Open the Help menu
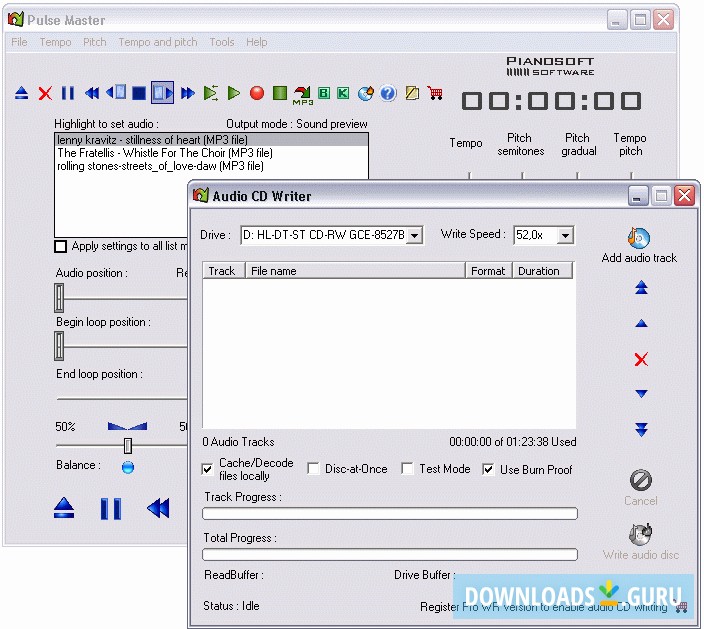 [x=256, y=42]
